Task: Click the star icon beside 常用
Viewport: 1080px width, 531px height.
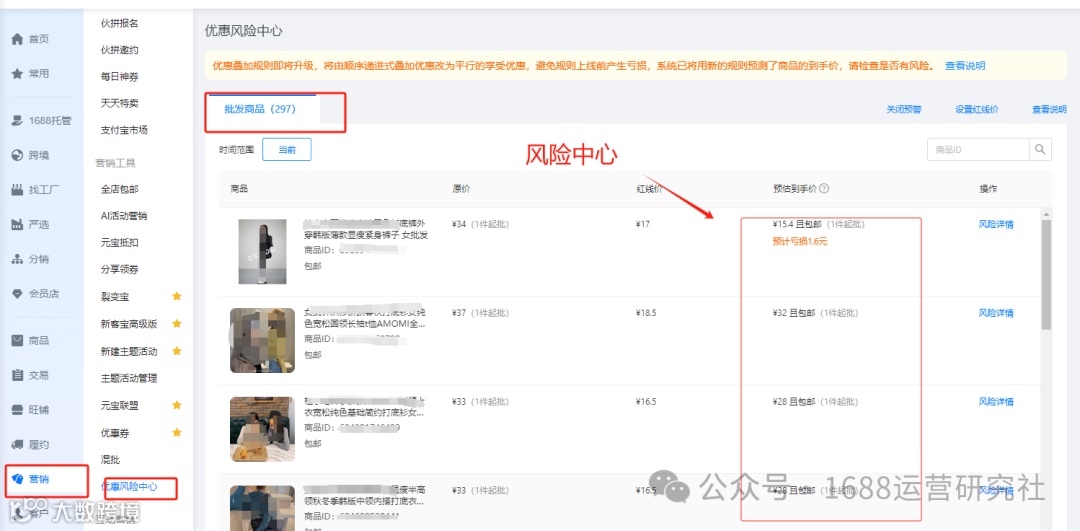Action: (x=17, y=74)
